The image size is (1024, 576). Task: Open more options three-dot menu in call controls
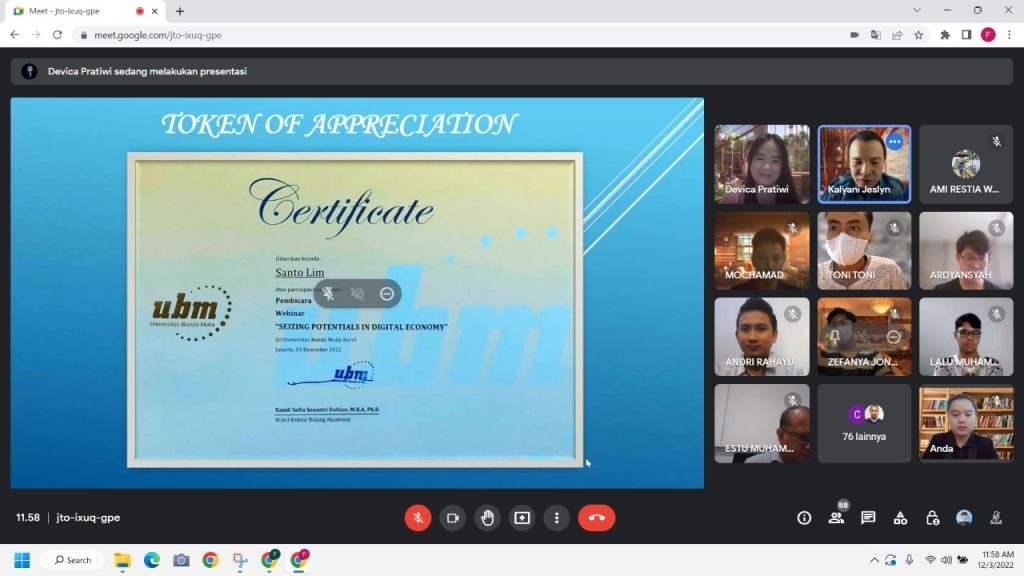(556, 518)
